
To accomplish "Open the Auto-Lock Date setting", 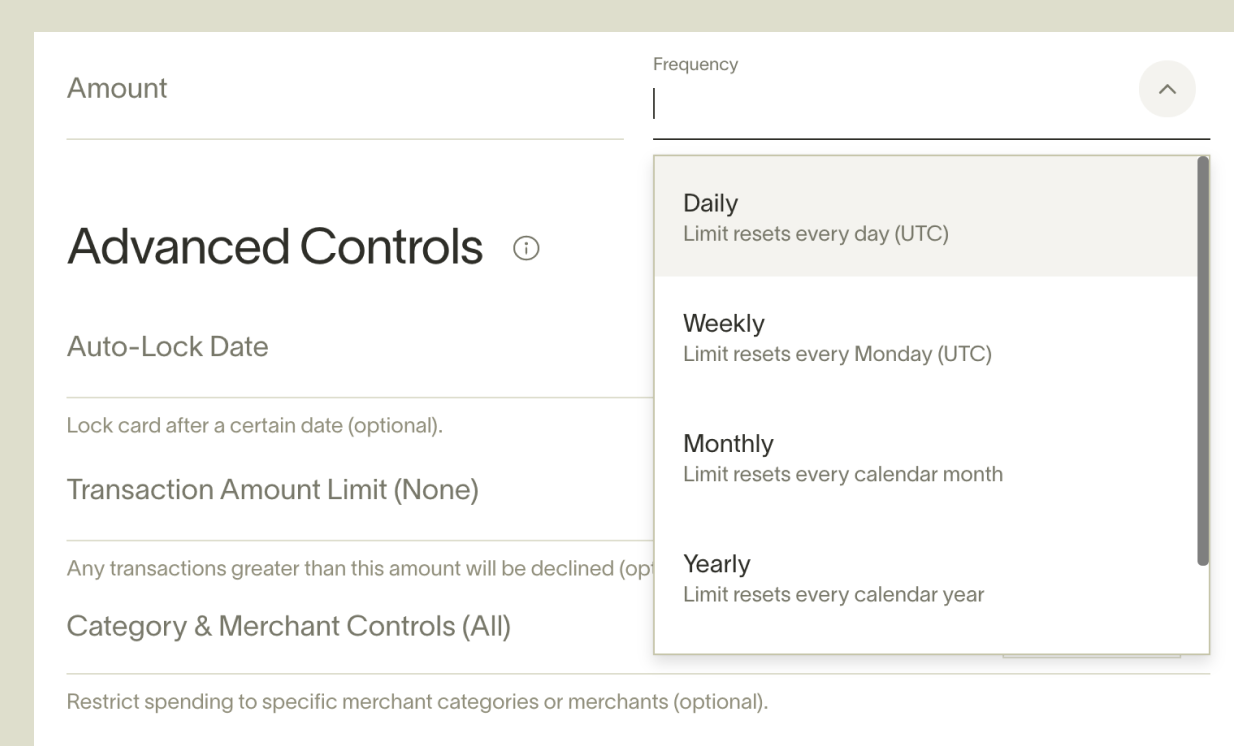I will pyautogui.click(x=168, y=347).
